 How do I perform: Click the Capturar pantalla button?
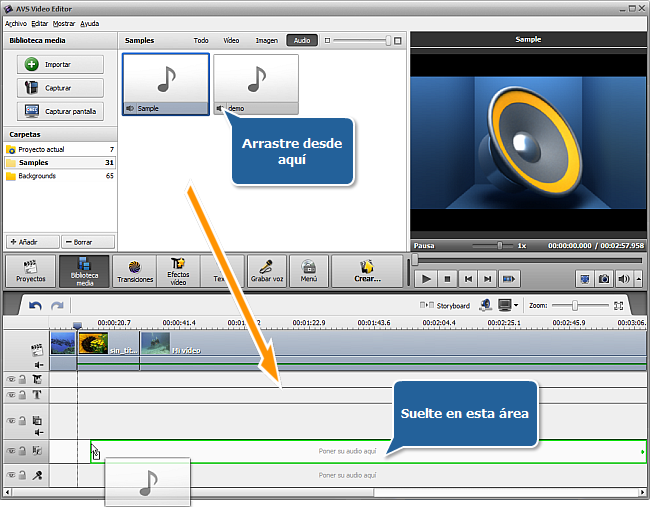[x=60, y=111]
